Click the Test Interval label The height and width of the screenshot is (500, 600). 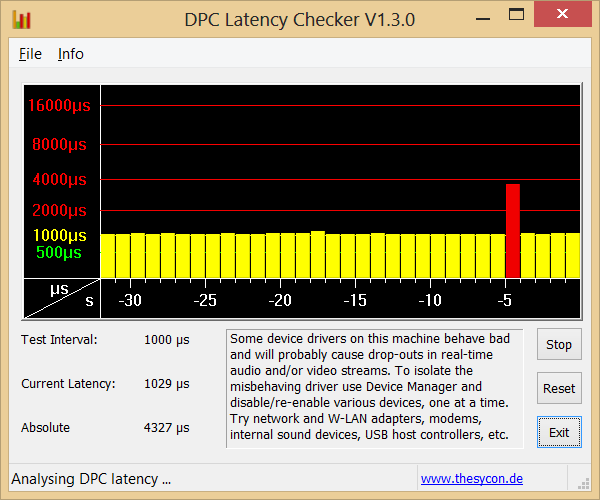[x=59, y=339]
